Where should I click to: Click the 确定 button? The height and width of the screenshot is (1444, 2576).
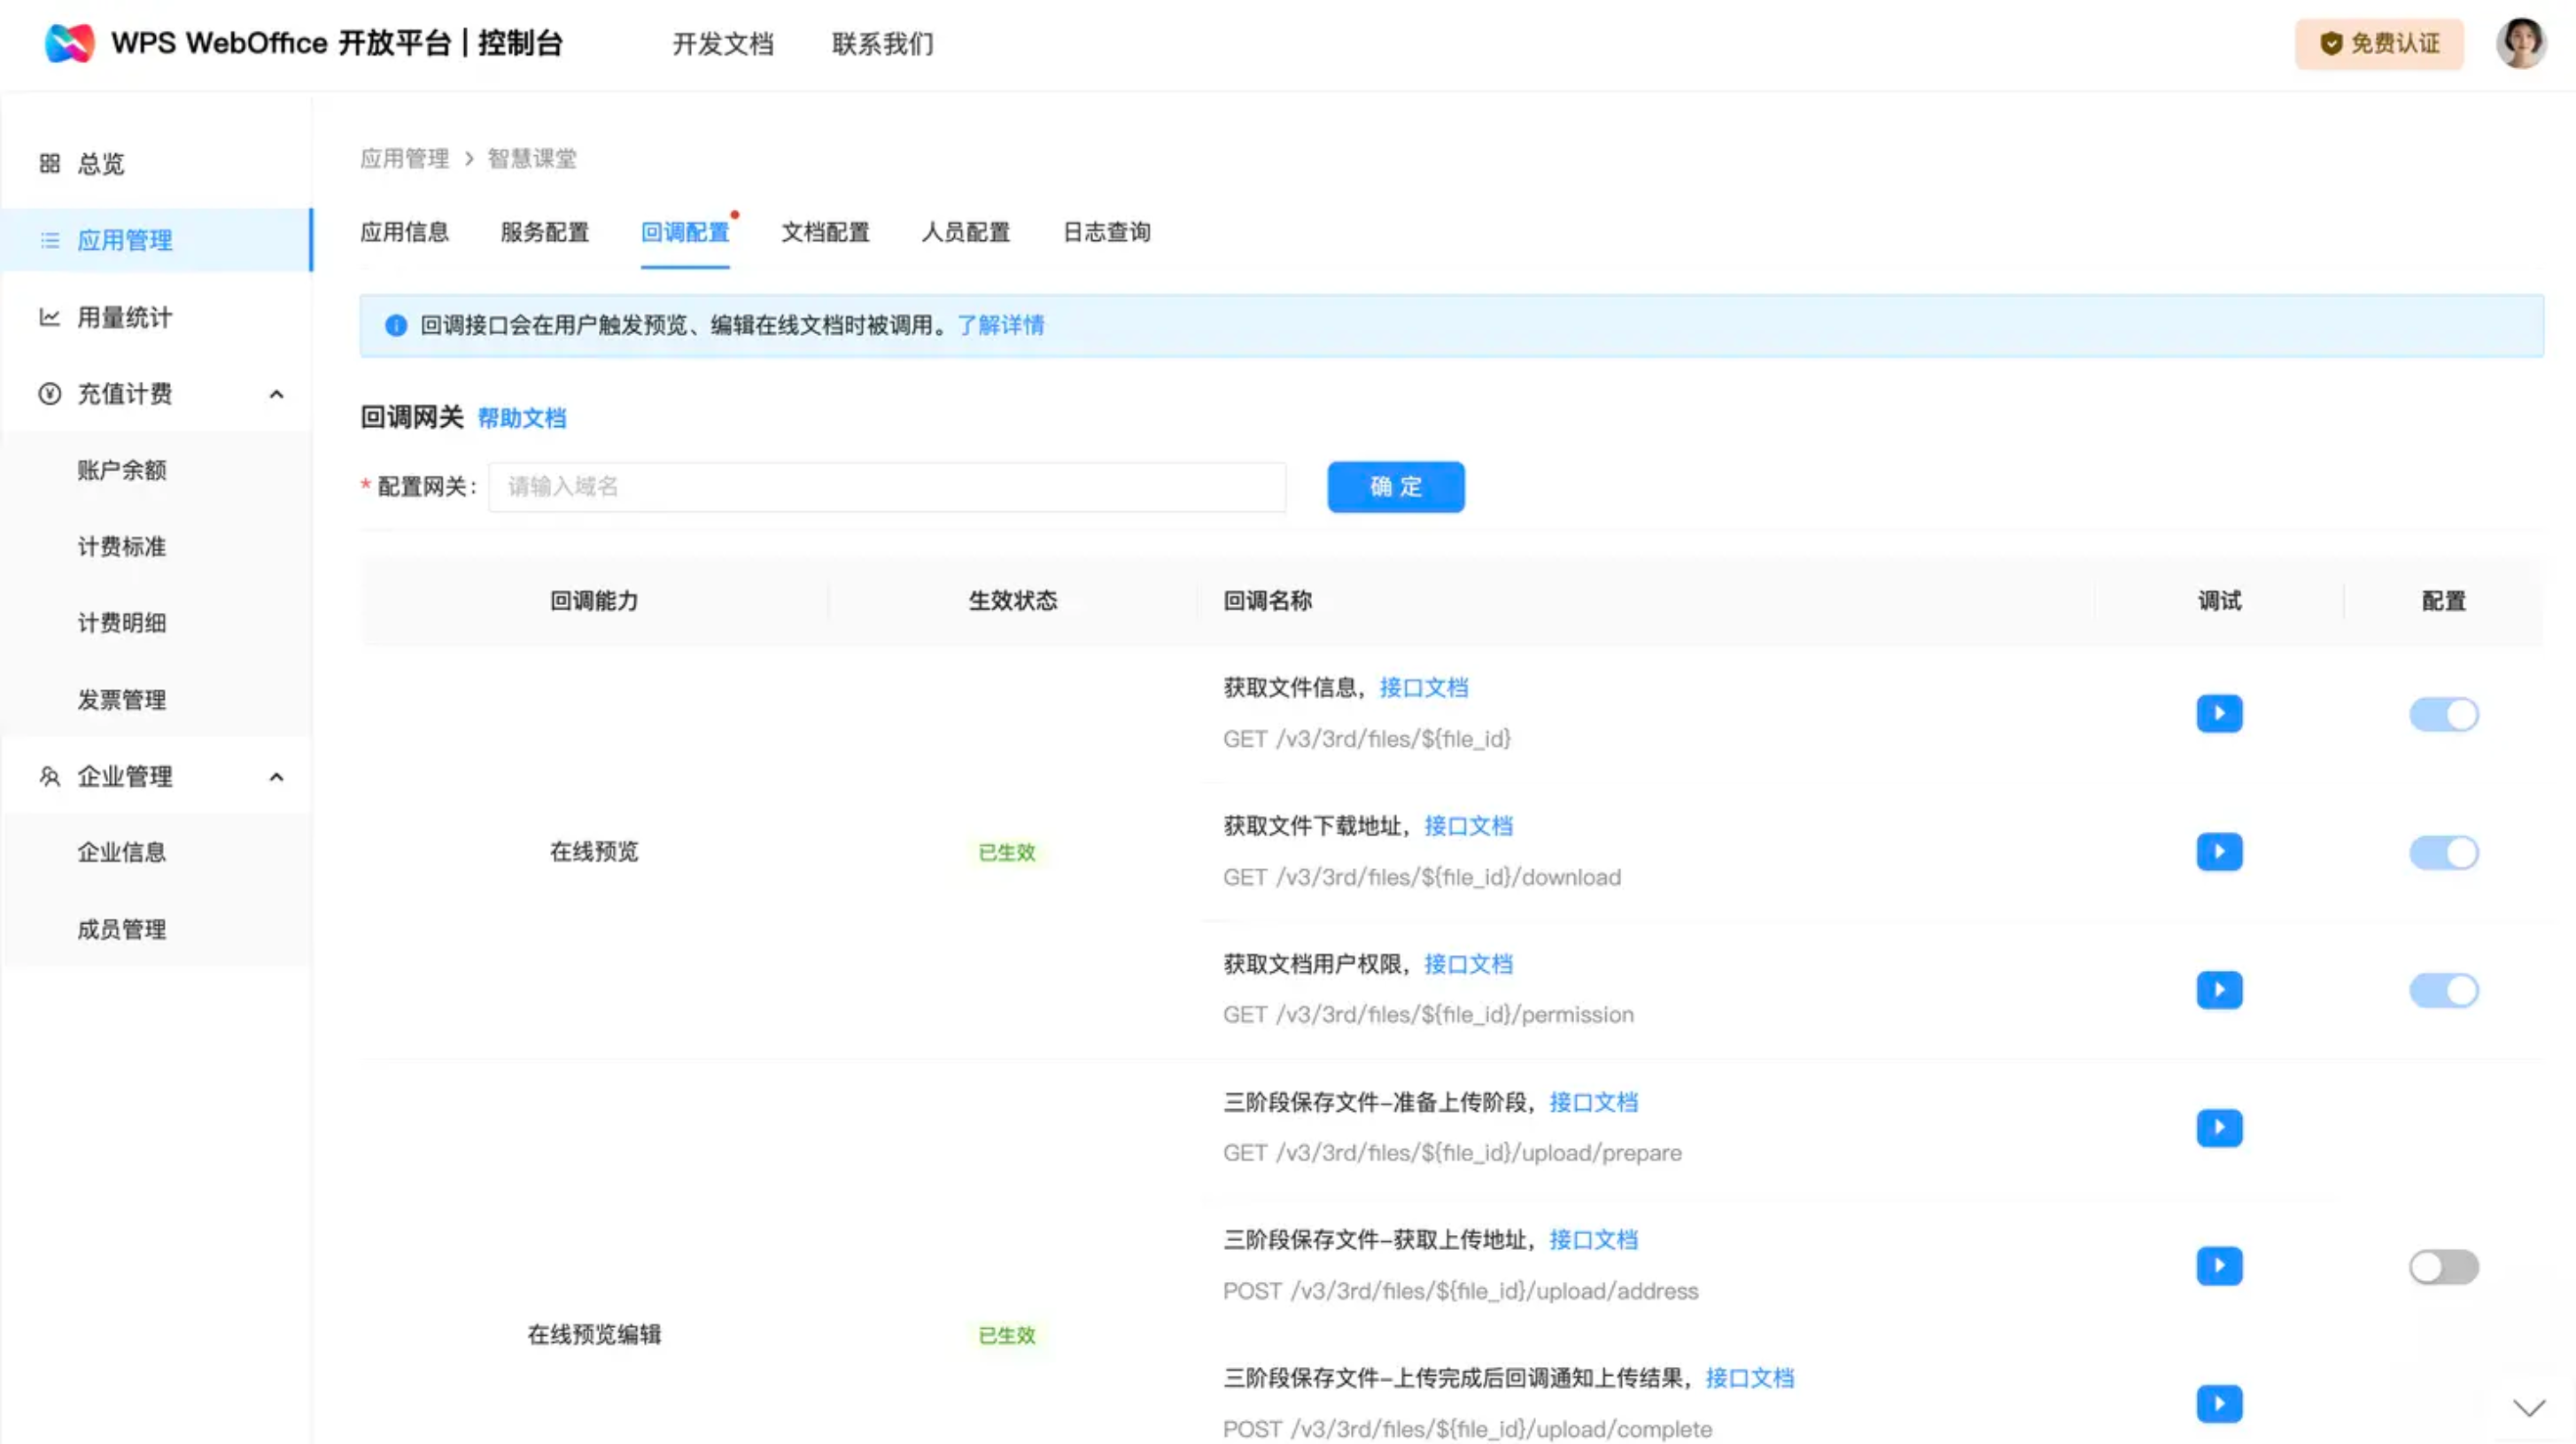pos(1395,487)
